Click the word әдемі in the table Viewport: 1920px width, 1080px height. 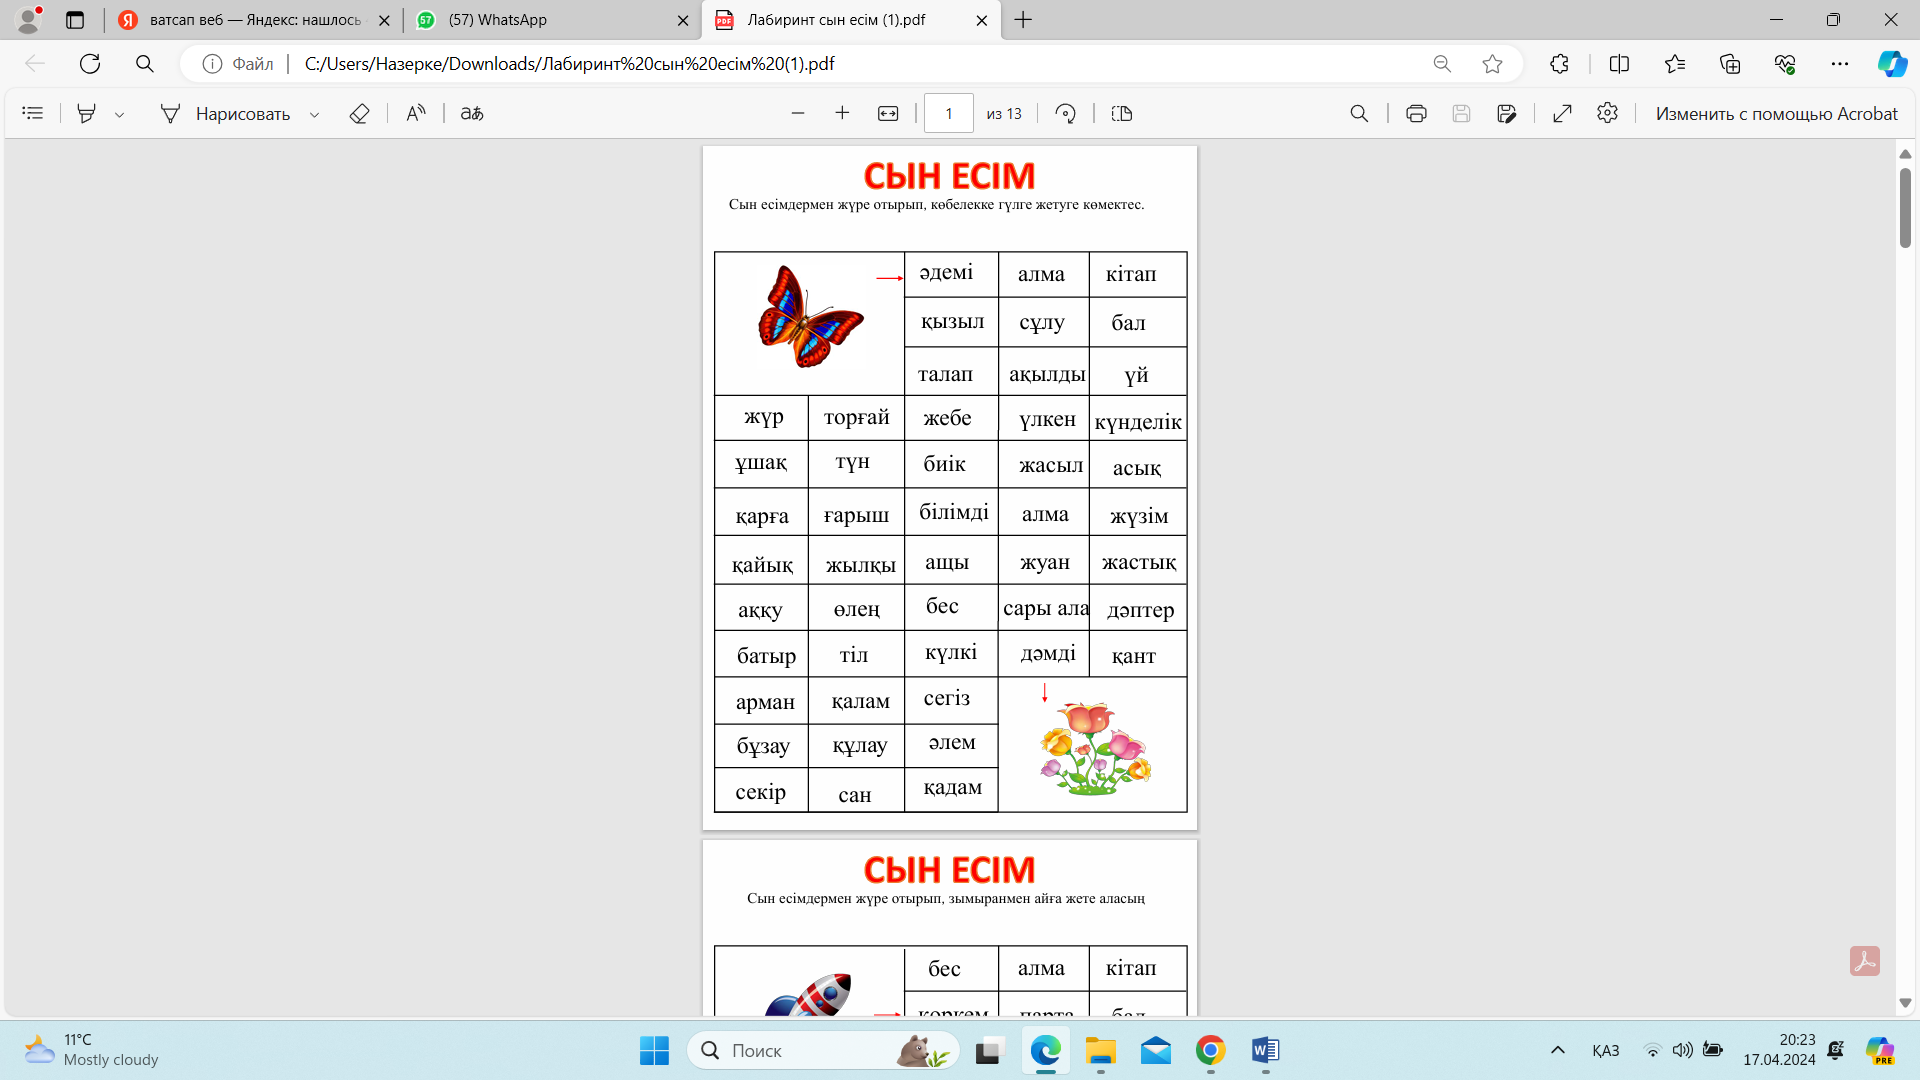tap(946, 272)
